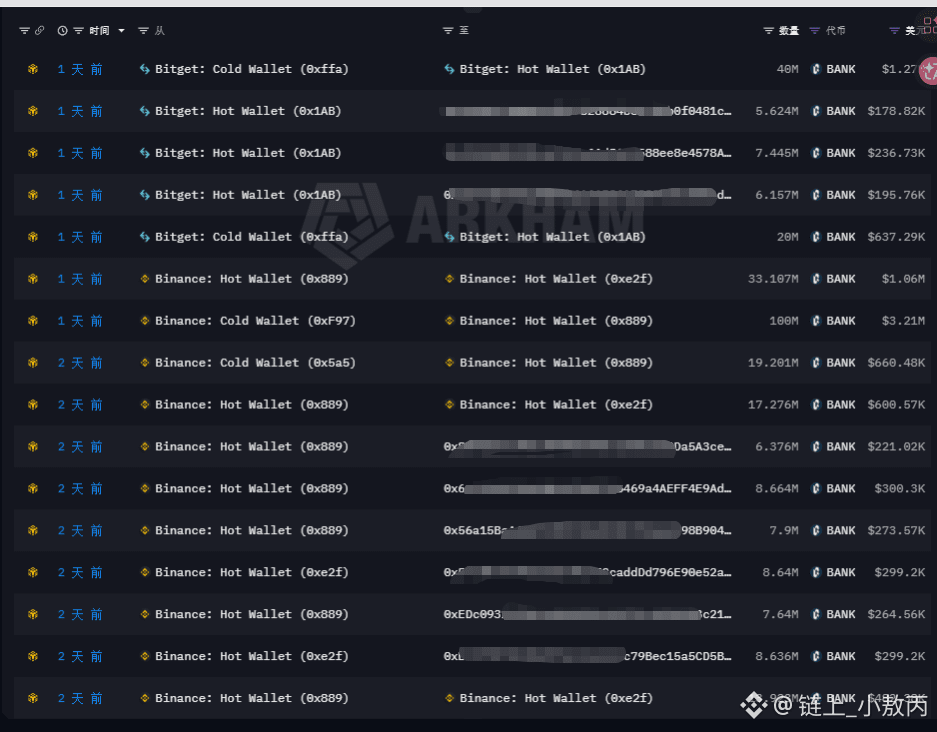Open recipient Bitget: Hot Wallet (0x1AB) in 40M row
Image resolution: width=937 pixels, height=732 pixels.
(553, 69)
